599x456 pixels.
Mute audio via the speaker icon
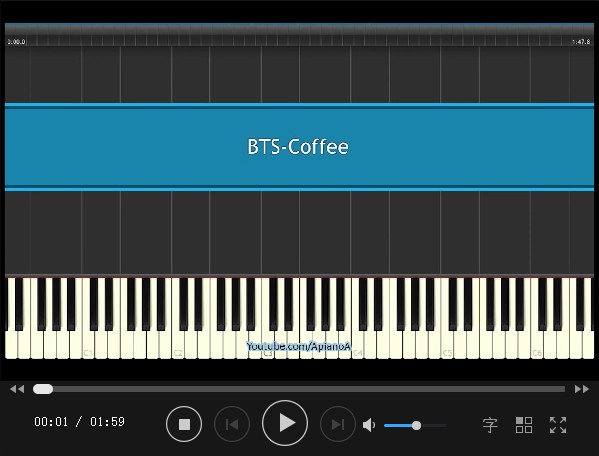coord(369,425)
